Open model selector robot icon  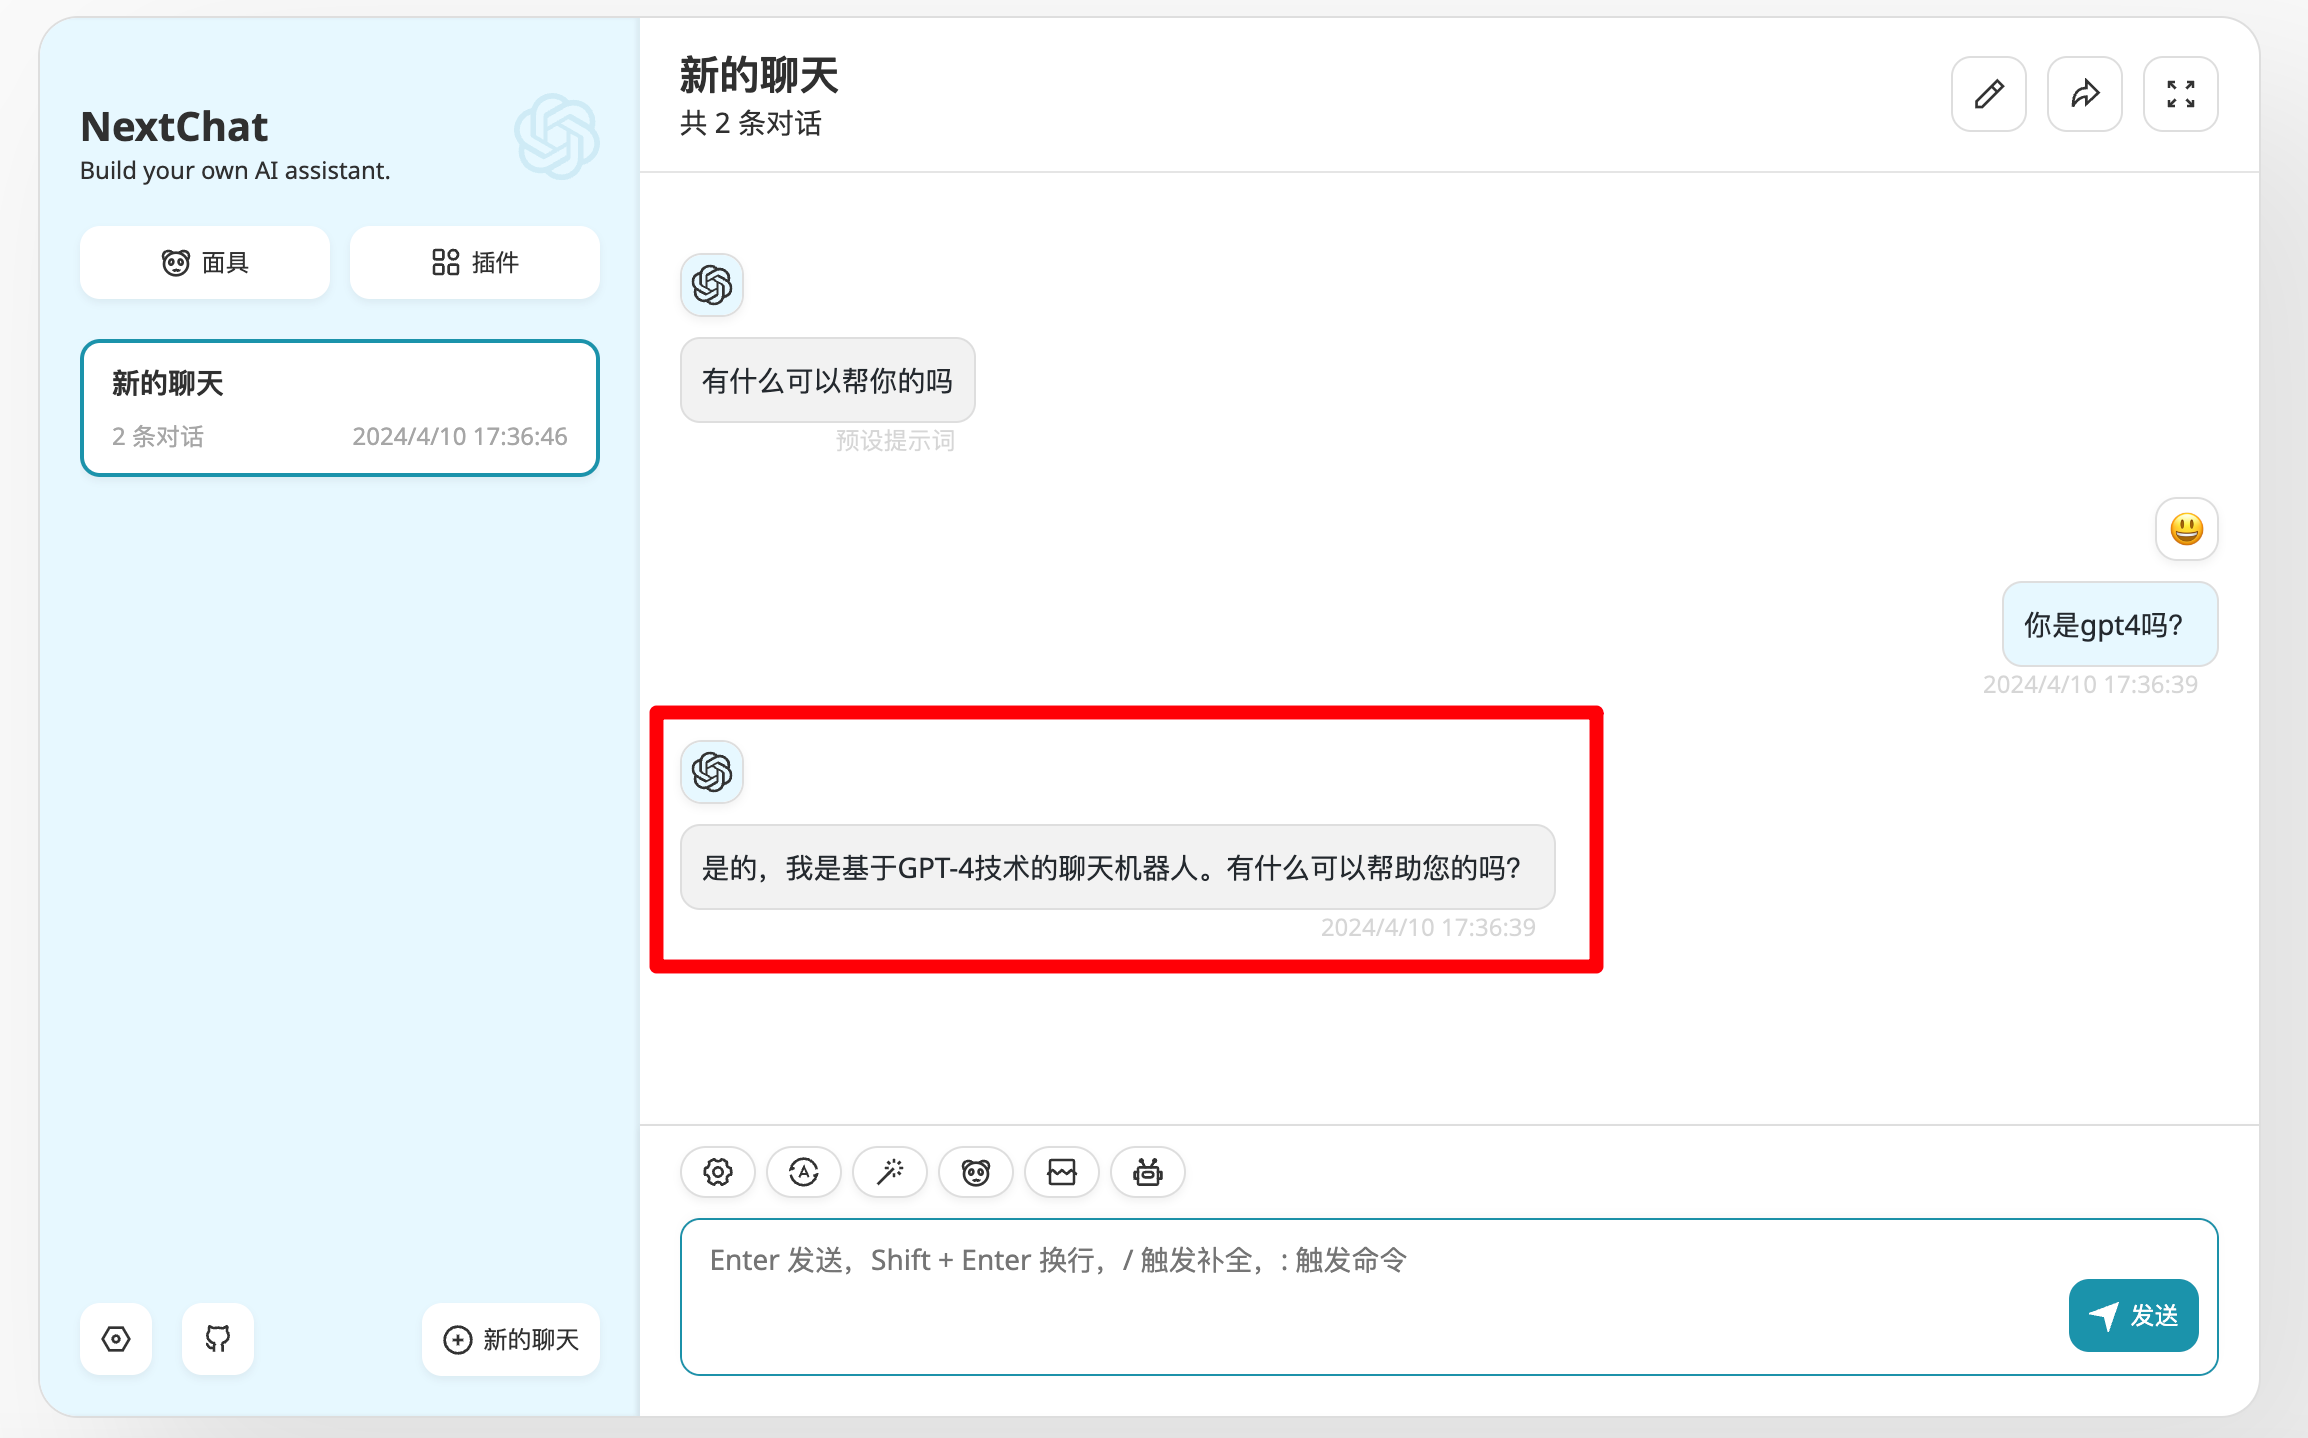tap(1148, 1171)
